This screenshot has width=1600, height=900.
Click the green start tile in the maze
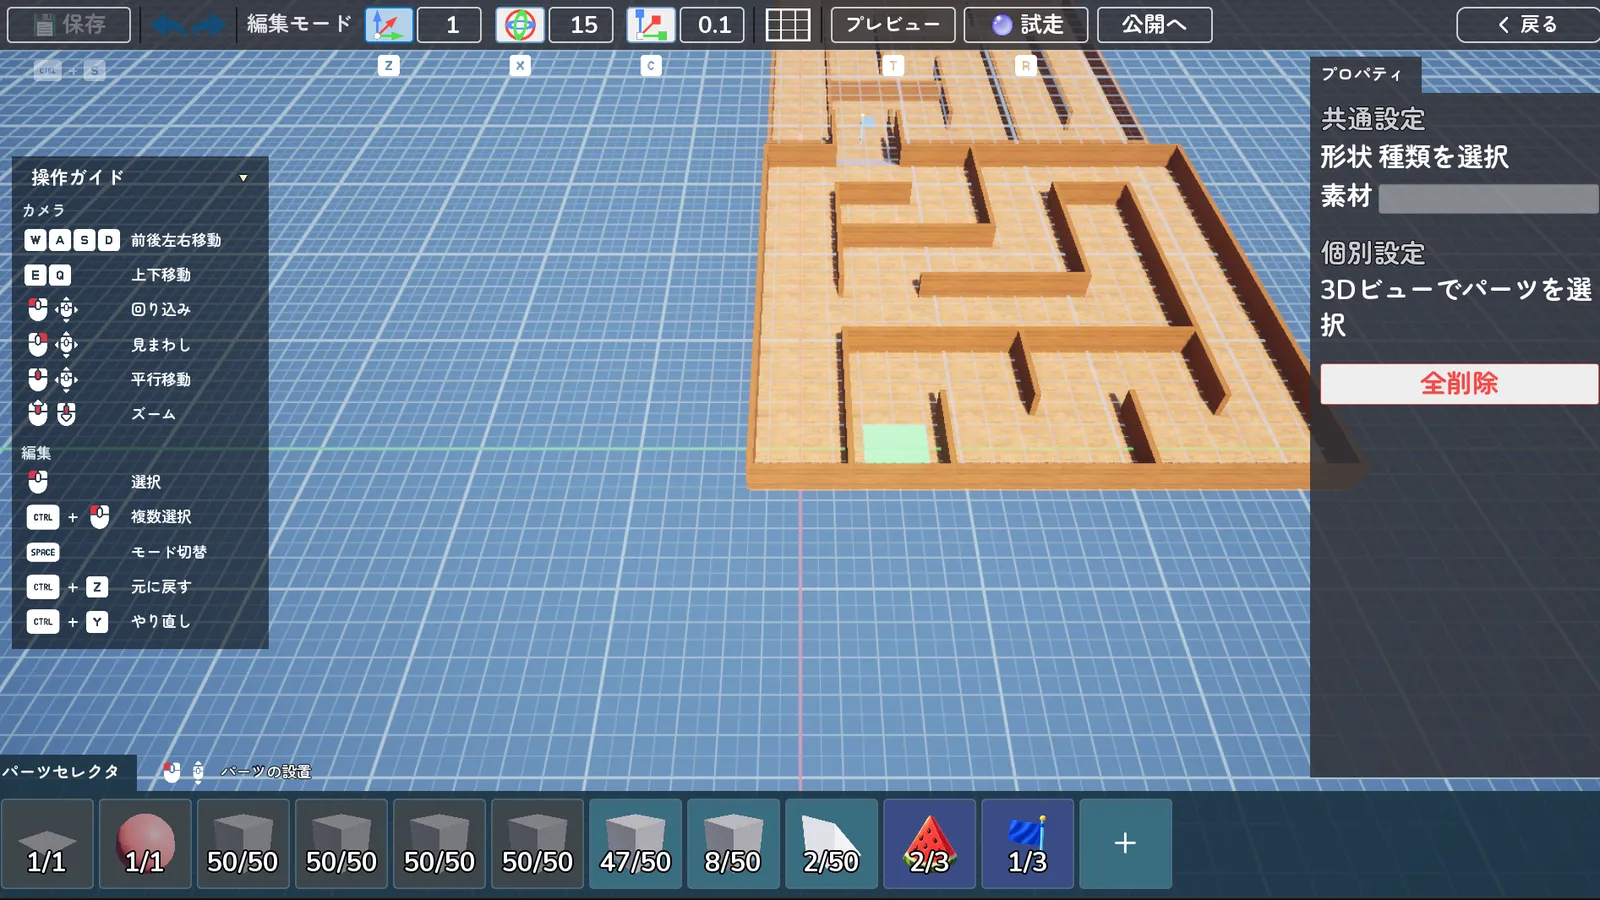tap(896, 443)
